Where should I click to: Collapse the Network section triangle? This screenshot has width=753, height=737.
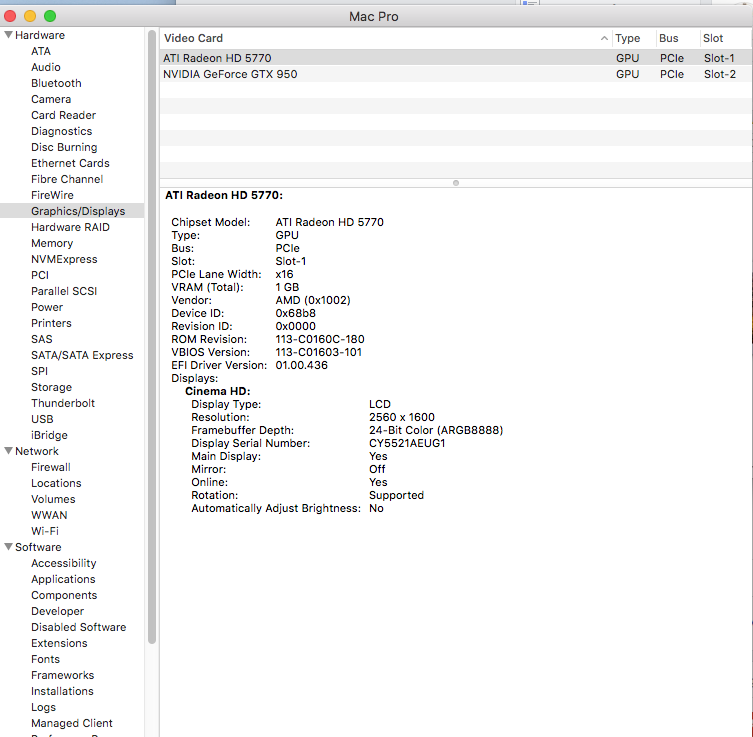coord(8,451)
